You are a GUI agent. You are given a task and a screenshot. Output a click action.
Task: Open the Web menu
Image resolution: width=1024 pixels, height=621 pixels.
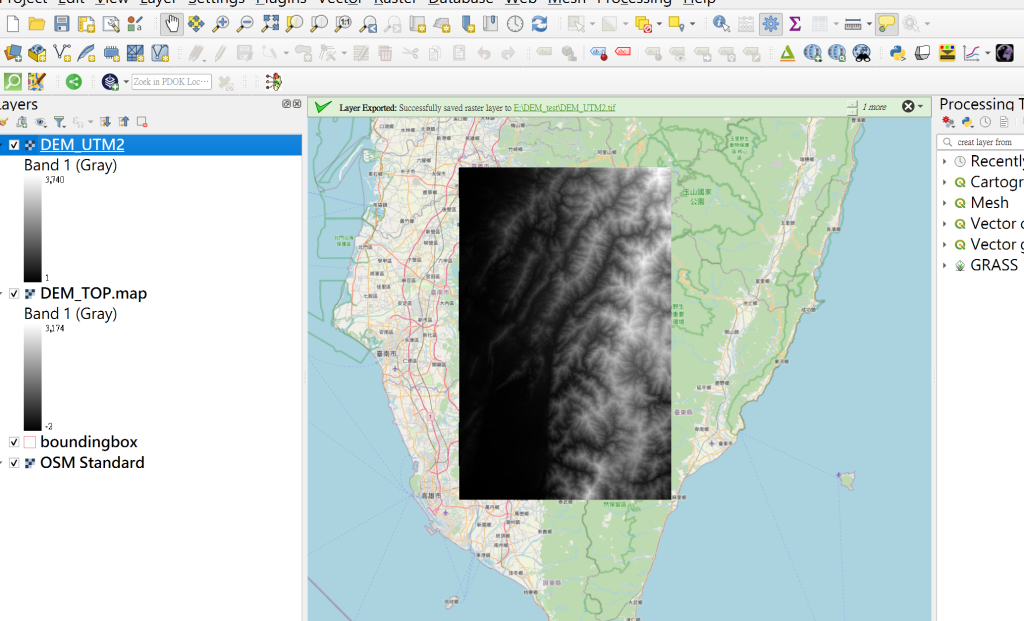click(x=520, y=2)
